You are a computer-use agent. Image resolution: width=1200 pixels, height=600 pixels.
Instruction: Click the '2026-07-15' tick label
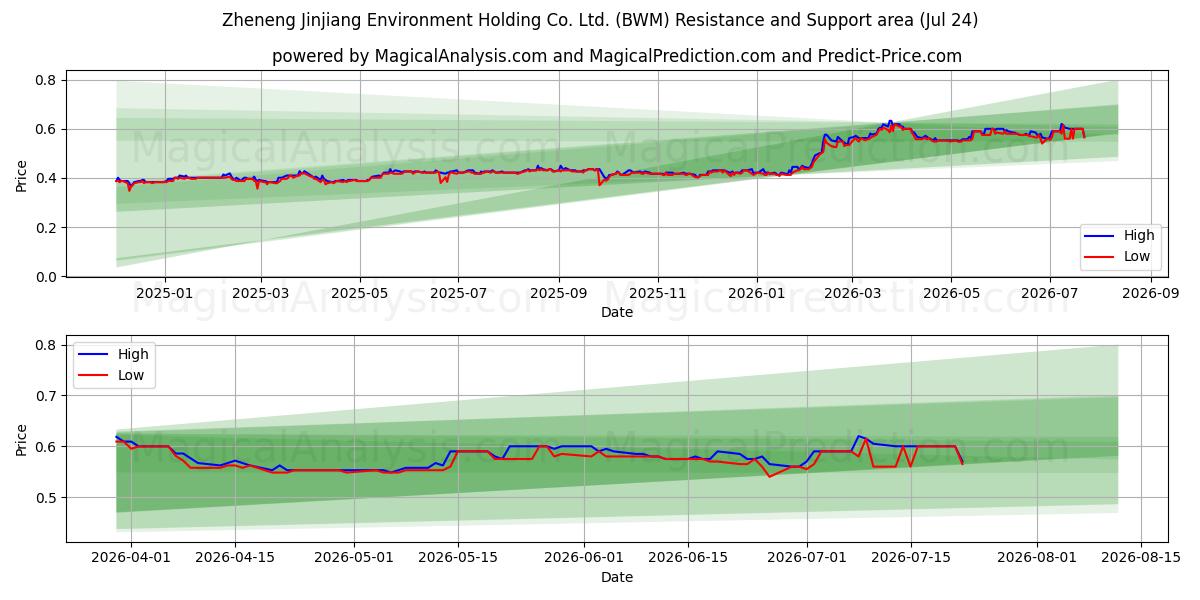910,558
